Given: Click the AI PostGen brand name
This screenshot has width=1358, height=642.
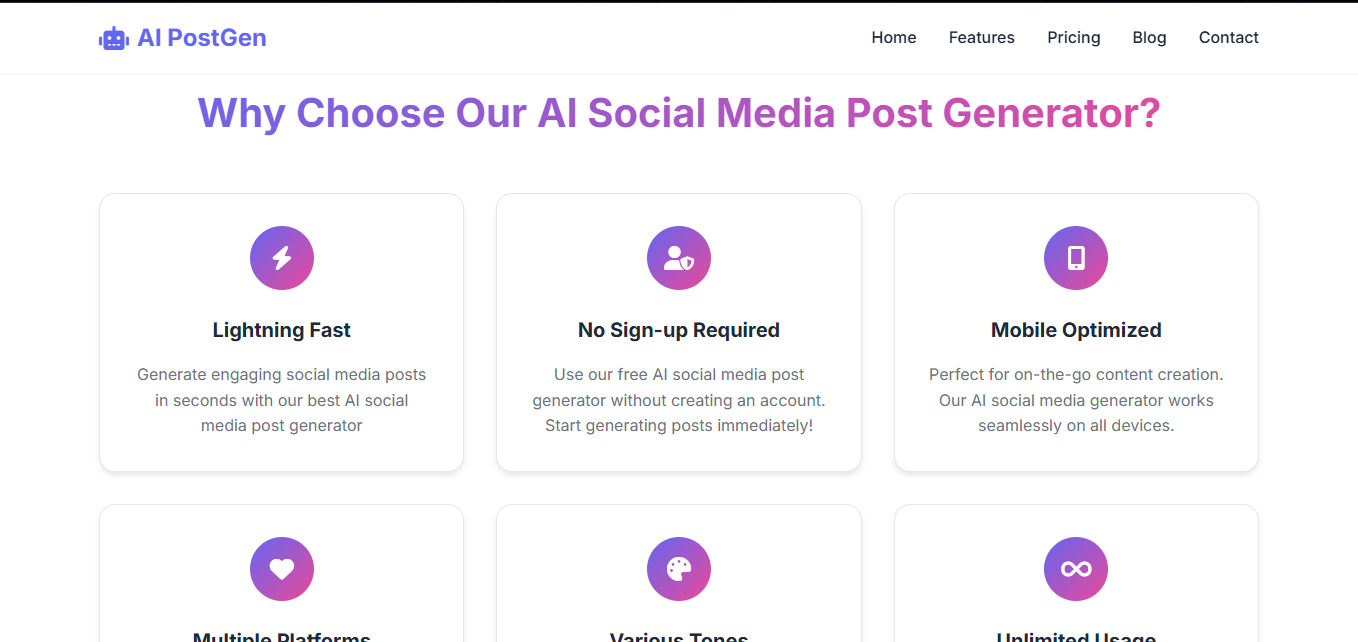Looking at the screenshot, I should click(202, 38).
